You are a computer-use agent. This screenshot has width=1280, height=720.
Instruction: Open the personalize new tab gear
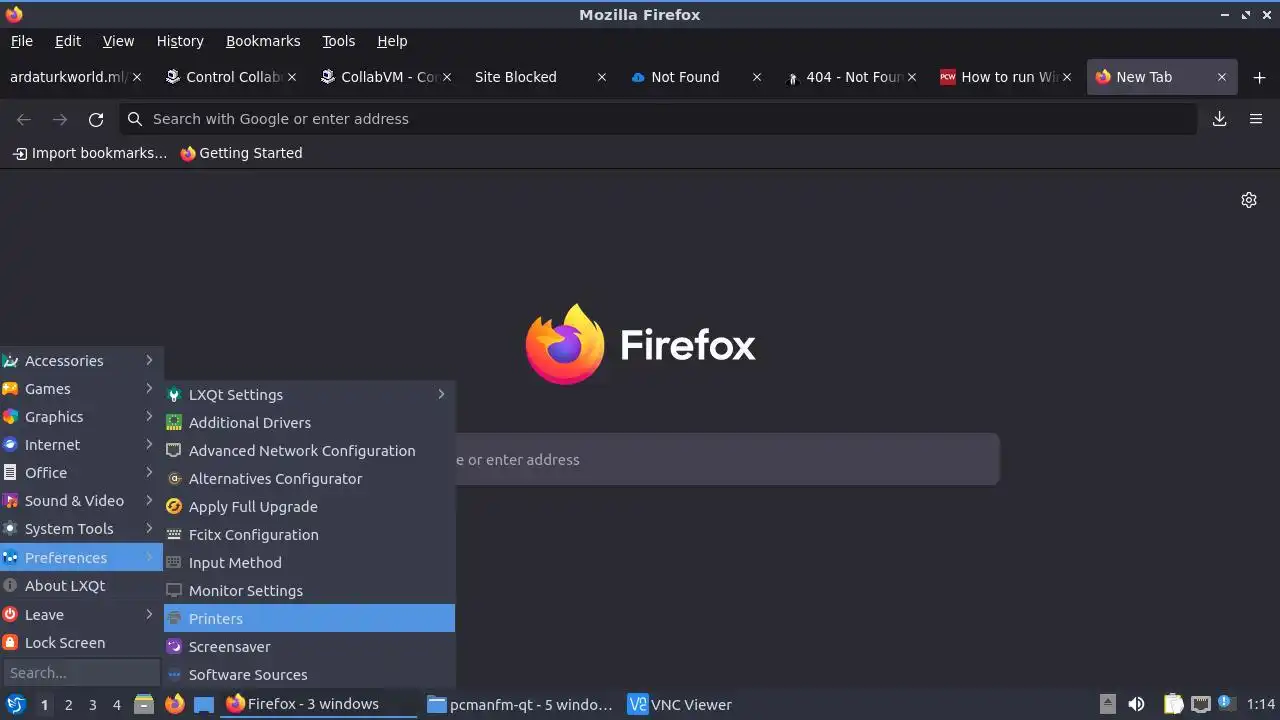pyautogui.click(x=1249, y=200)
